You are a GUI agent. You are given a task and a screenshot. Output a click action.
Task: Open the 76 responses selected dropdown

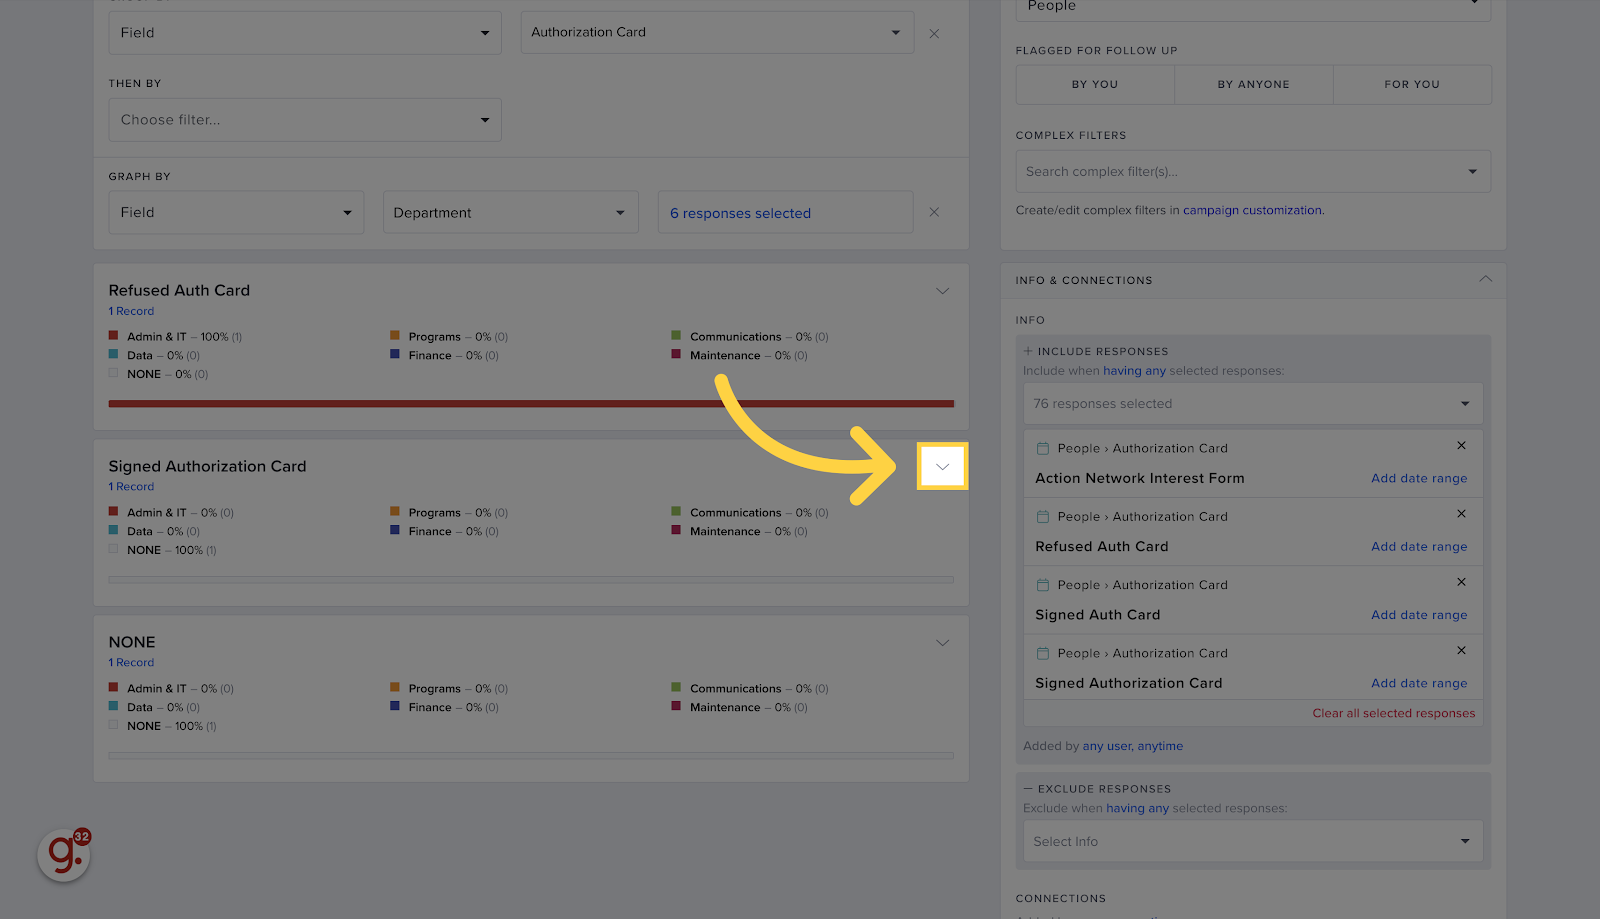click(1253, 404)
